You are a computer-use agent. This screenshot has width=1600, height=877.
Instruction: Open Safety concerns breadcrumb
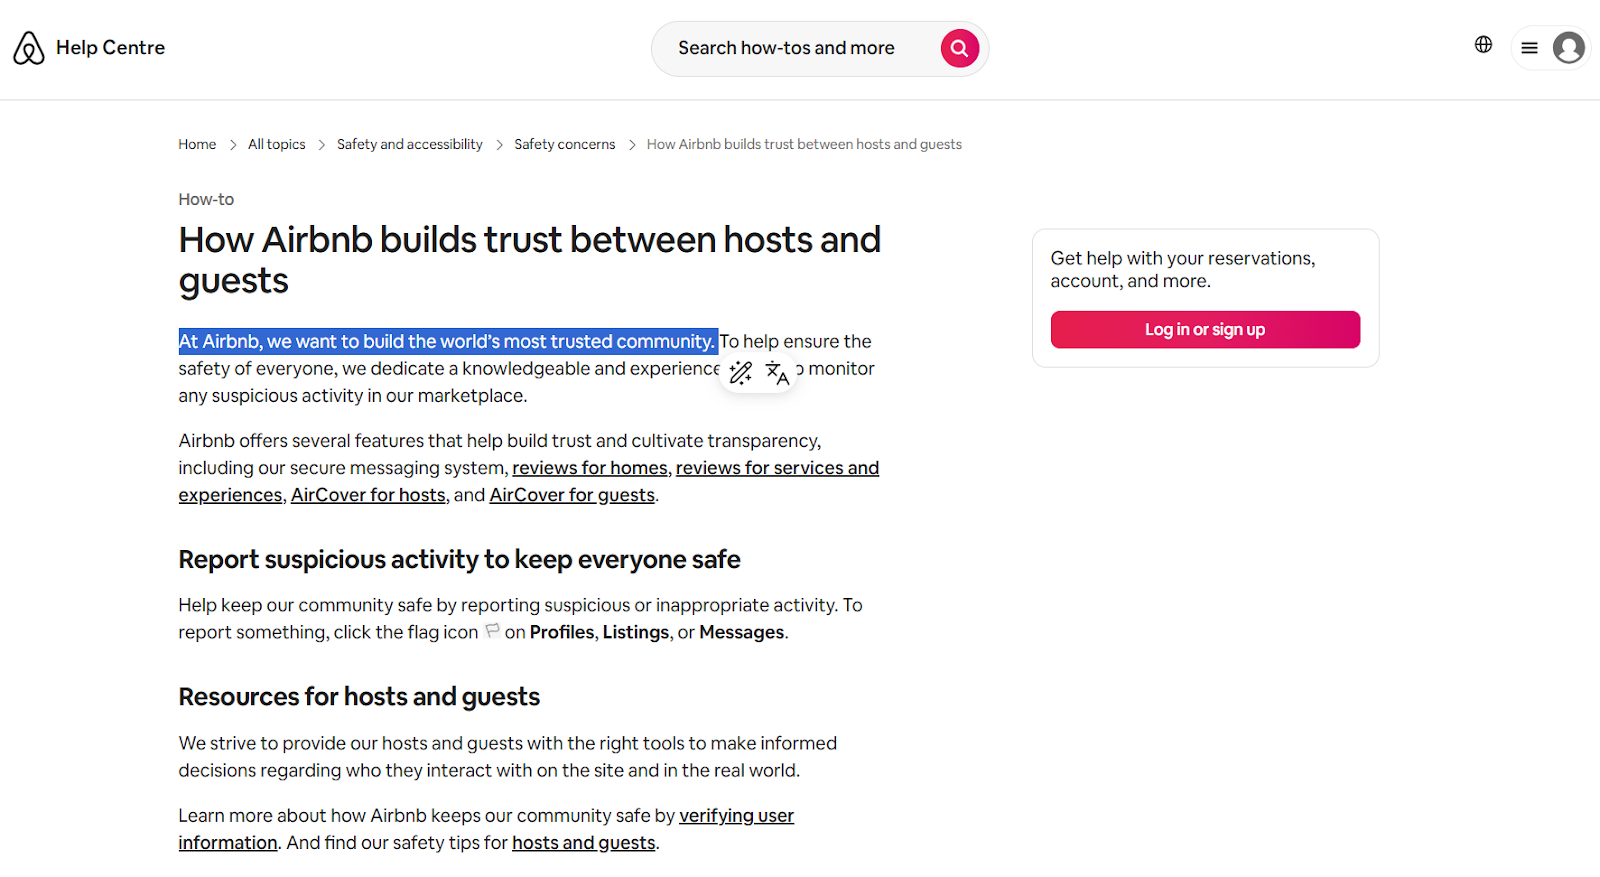(564, 145)
